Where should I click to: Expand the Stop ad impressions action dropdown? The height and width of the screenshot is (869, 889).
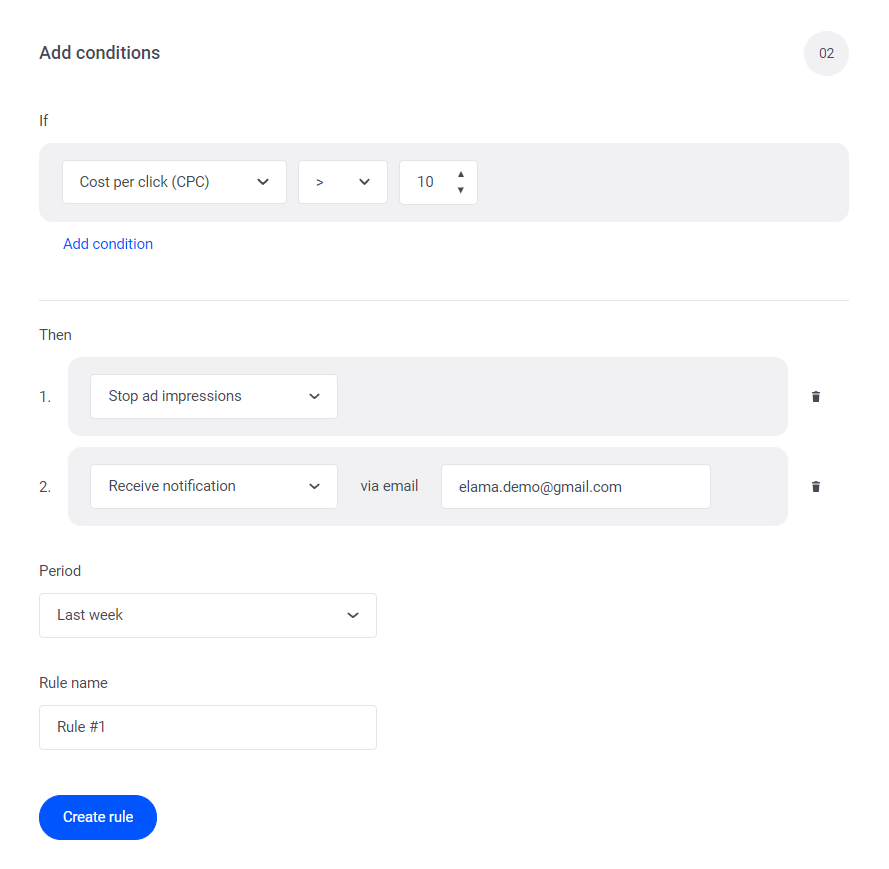pos(214,396)
